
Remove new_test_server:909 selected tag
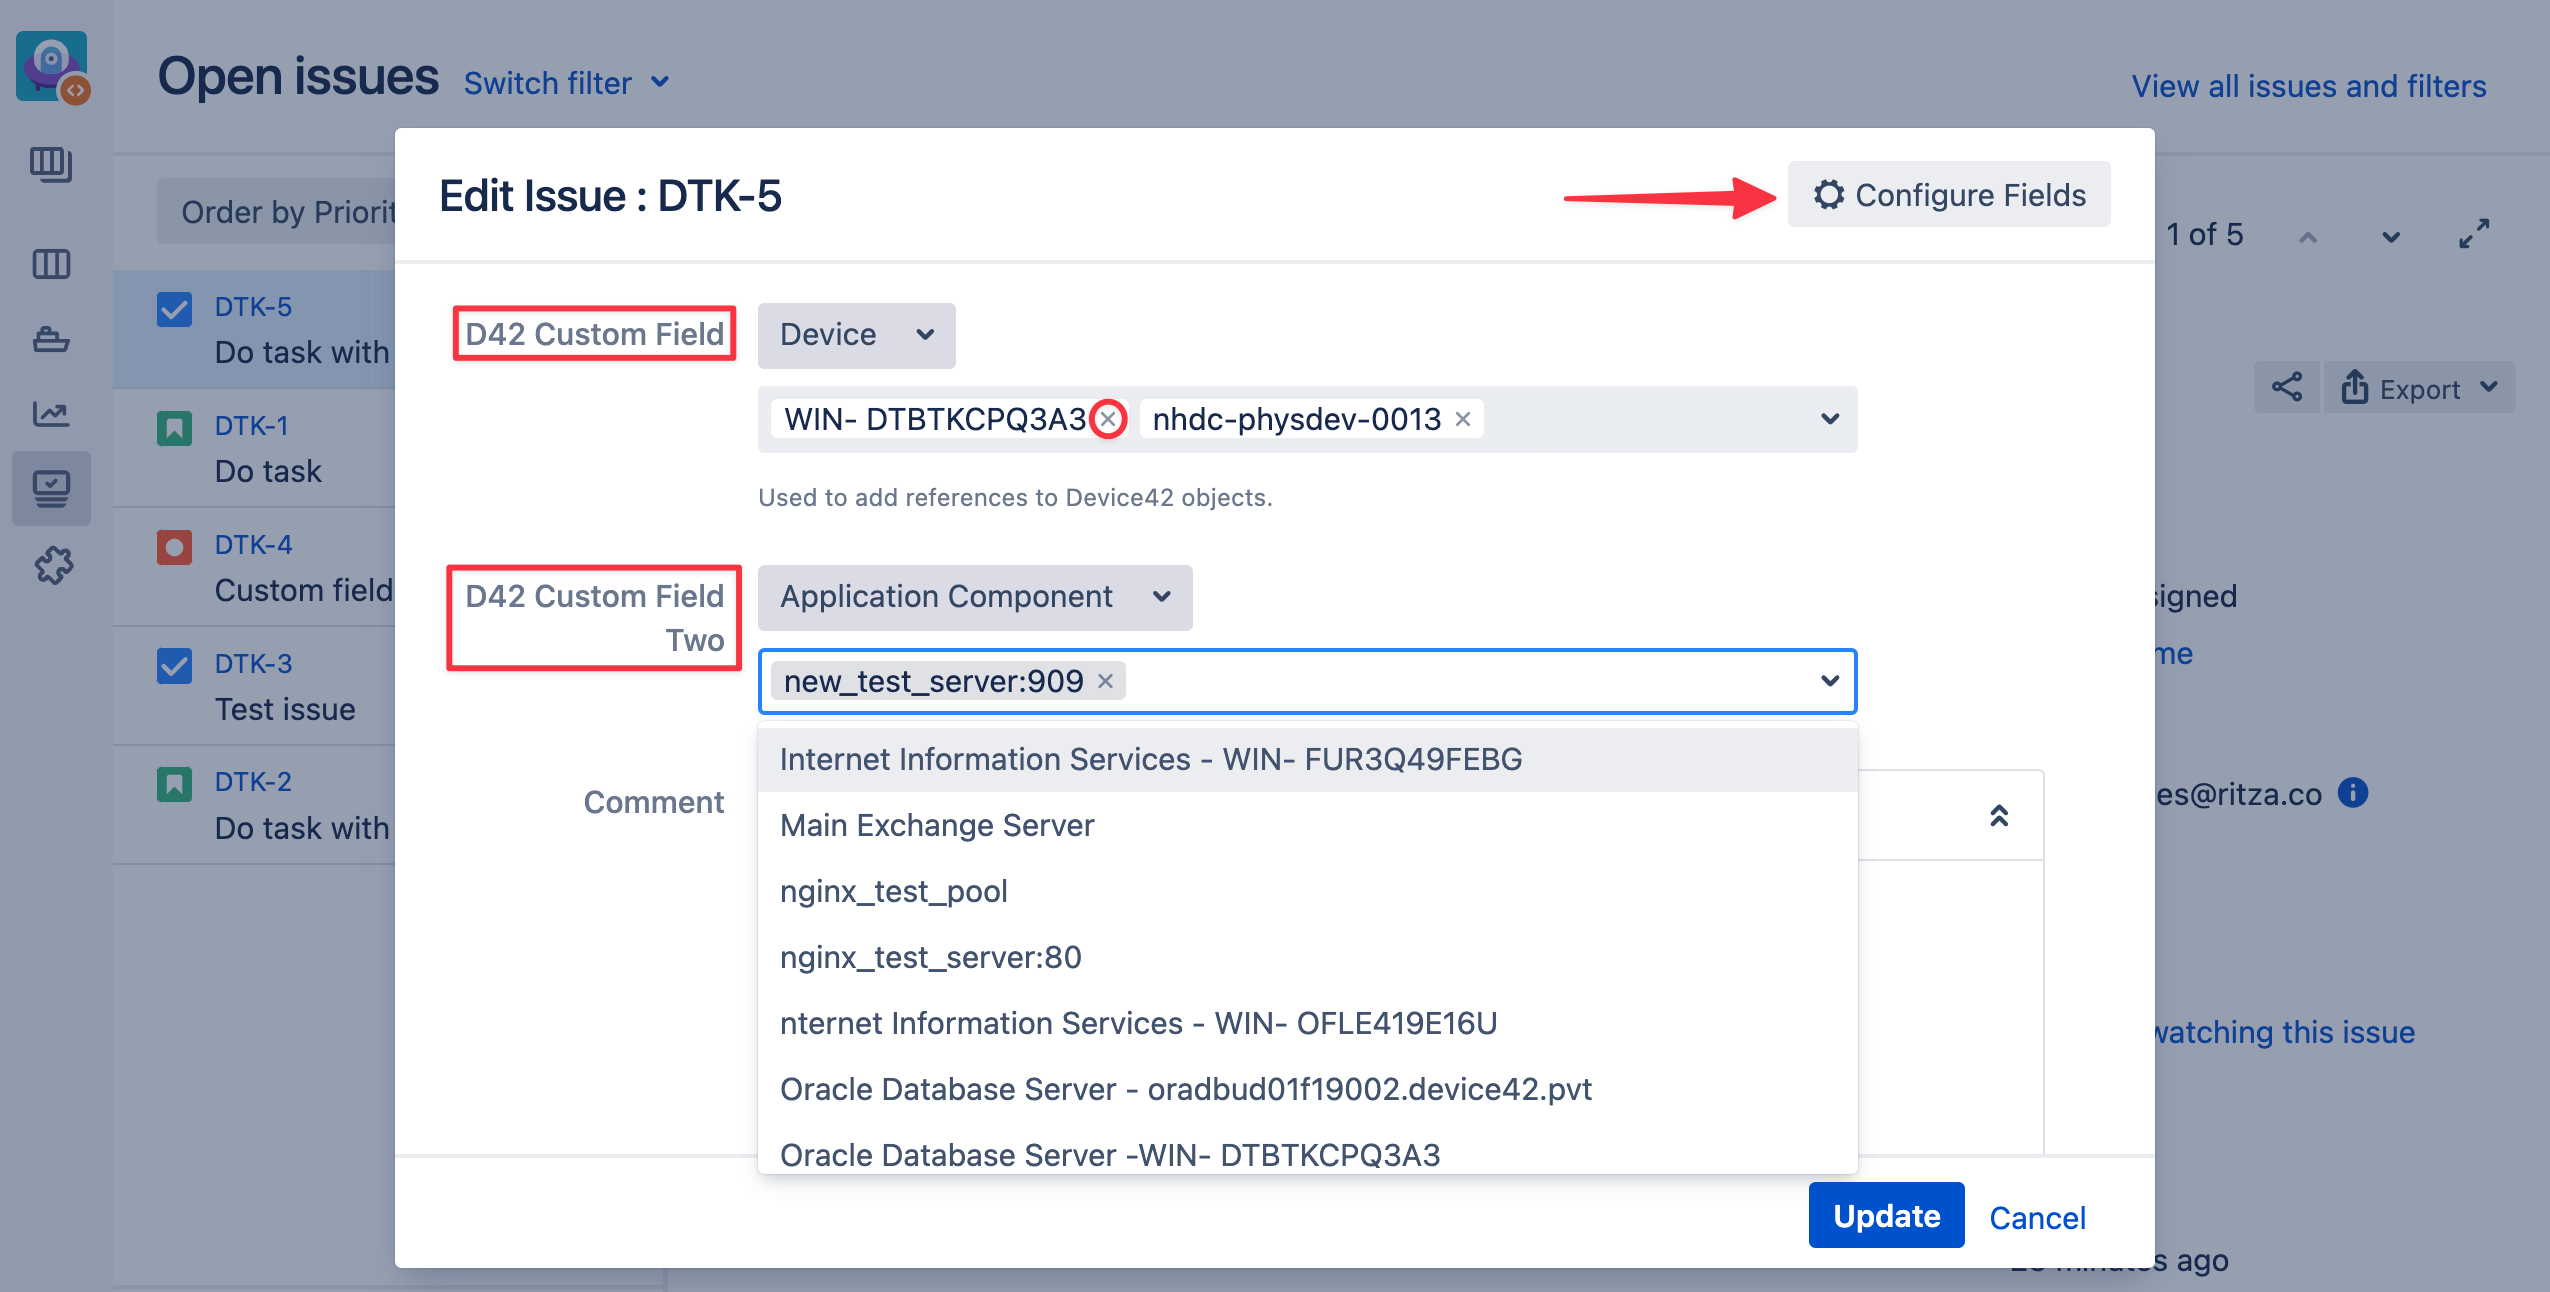pyautogui.click(x=1105, y=681)
